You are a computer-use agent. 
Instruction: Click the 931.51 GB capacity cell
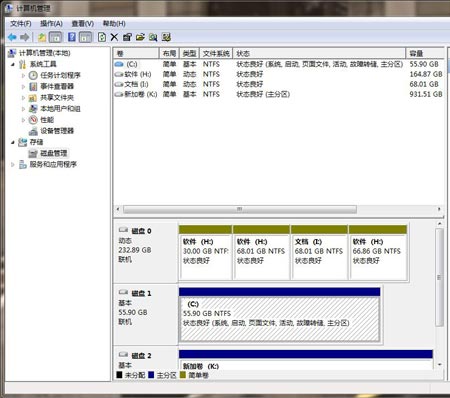426,94
